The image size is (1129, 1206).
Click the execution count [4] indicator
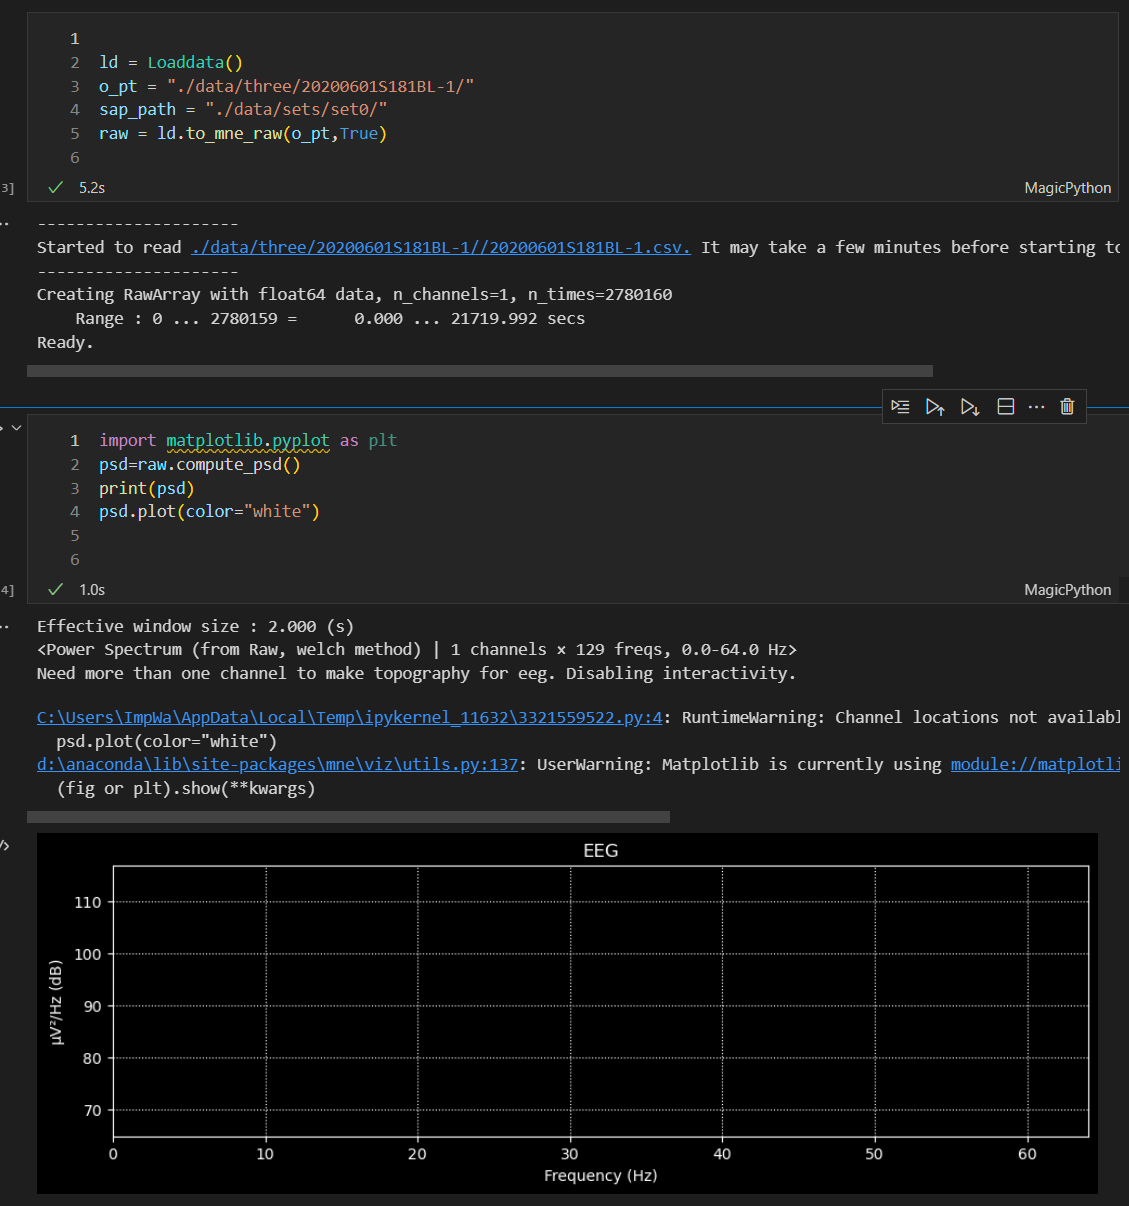click(x=5, y=589)
